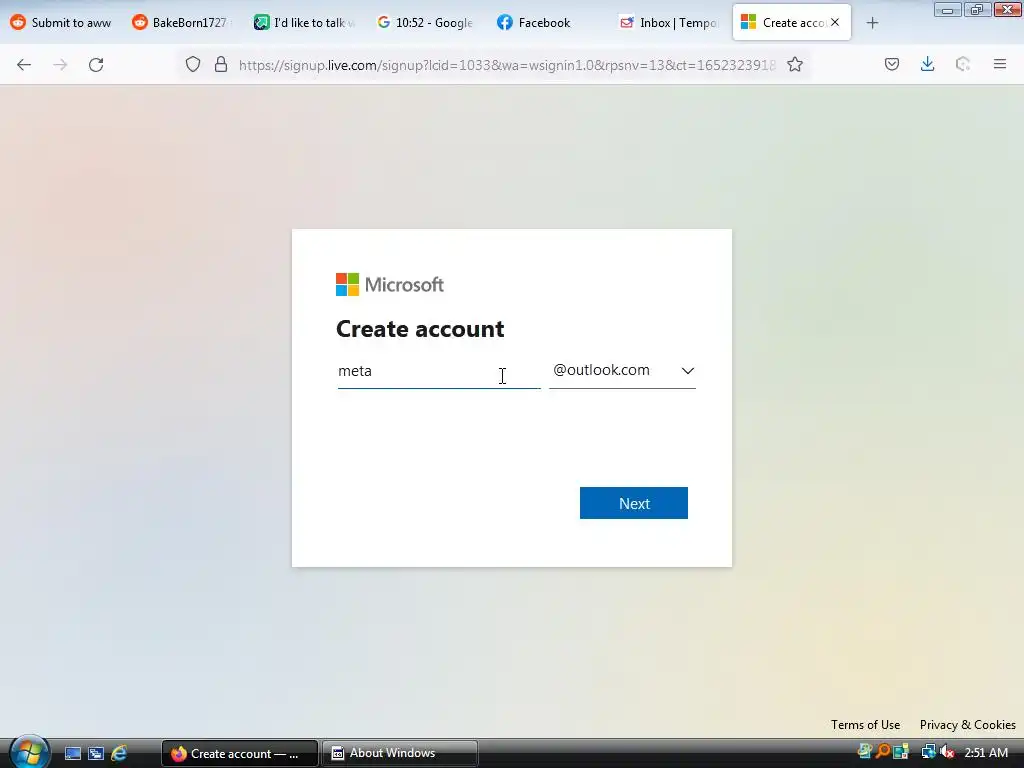
Task: Click the Next button
Action: [633, 503]
